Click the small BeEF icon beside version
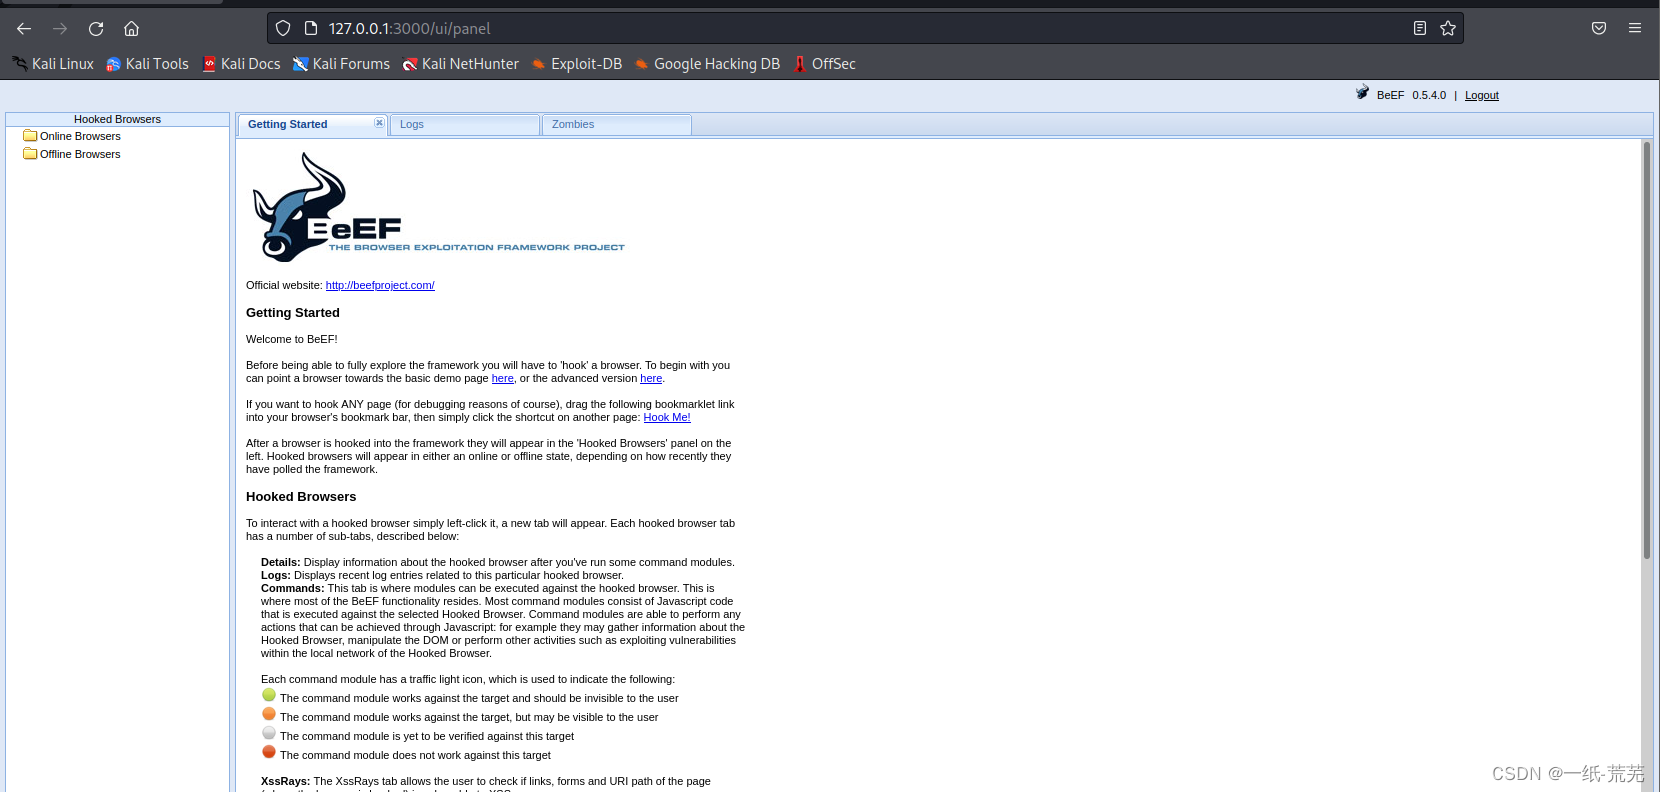Viewport: 1660px width, 792px height. (1362, 92)
